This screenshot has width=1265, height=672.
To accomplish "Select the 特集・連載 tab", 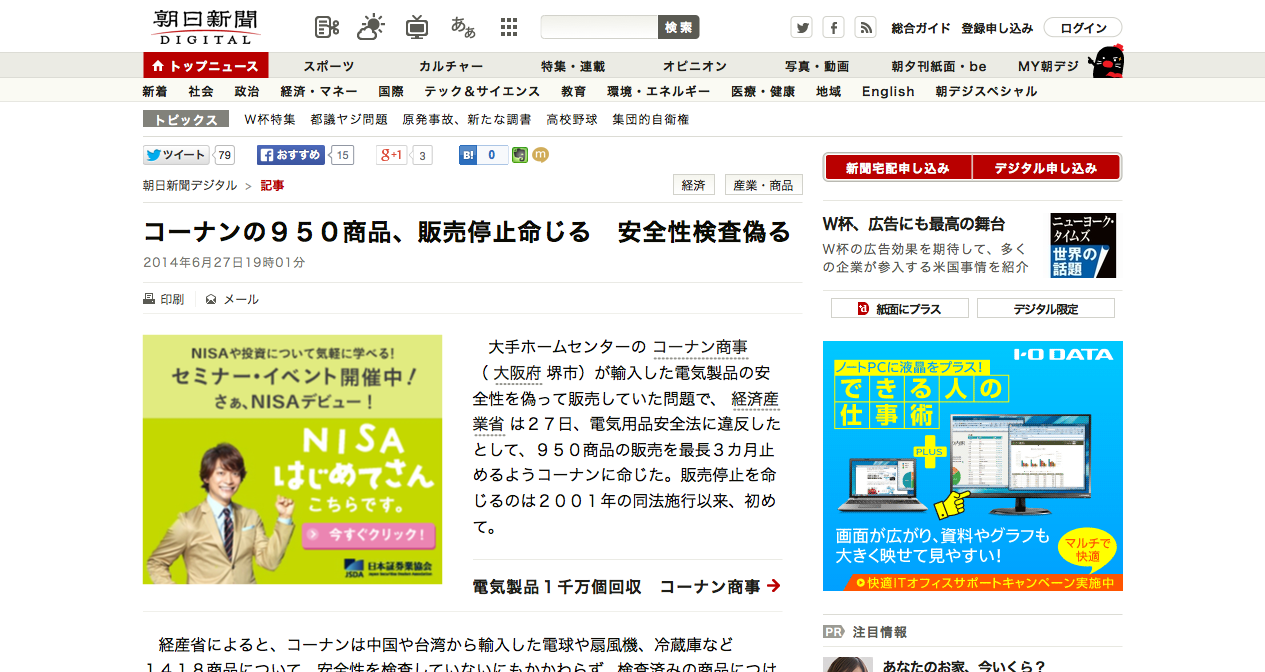I will pos(573,66).
